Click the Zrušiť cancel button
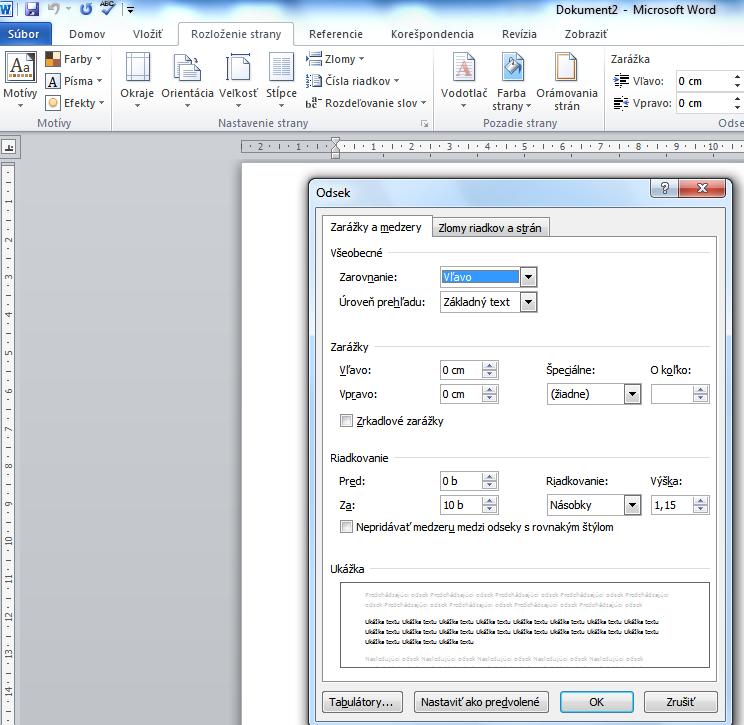The height and width of the screenshot is (725, 744). (680, 702)
